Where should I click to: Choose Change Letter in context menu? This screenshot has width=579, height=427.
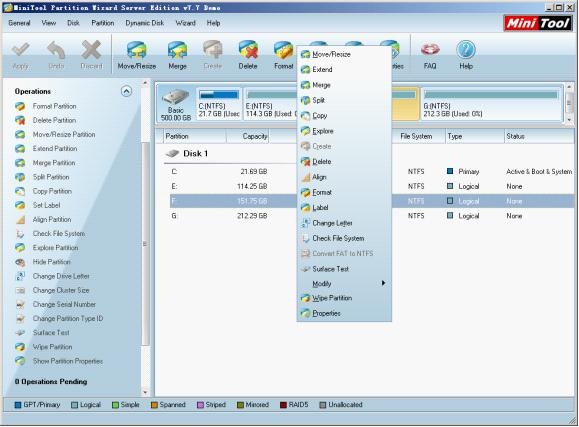click(344, 223)
